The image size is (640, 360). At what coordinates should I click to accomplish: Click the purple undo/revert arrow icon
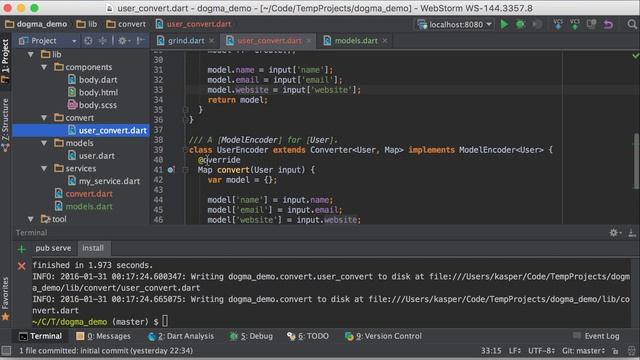tap(608, 24)
